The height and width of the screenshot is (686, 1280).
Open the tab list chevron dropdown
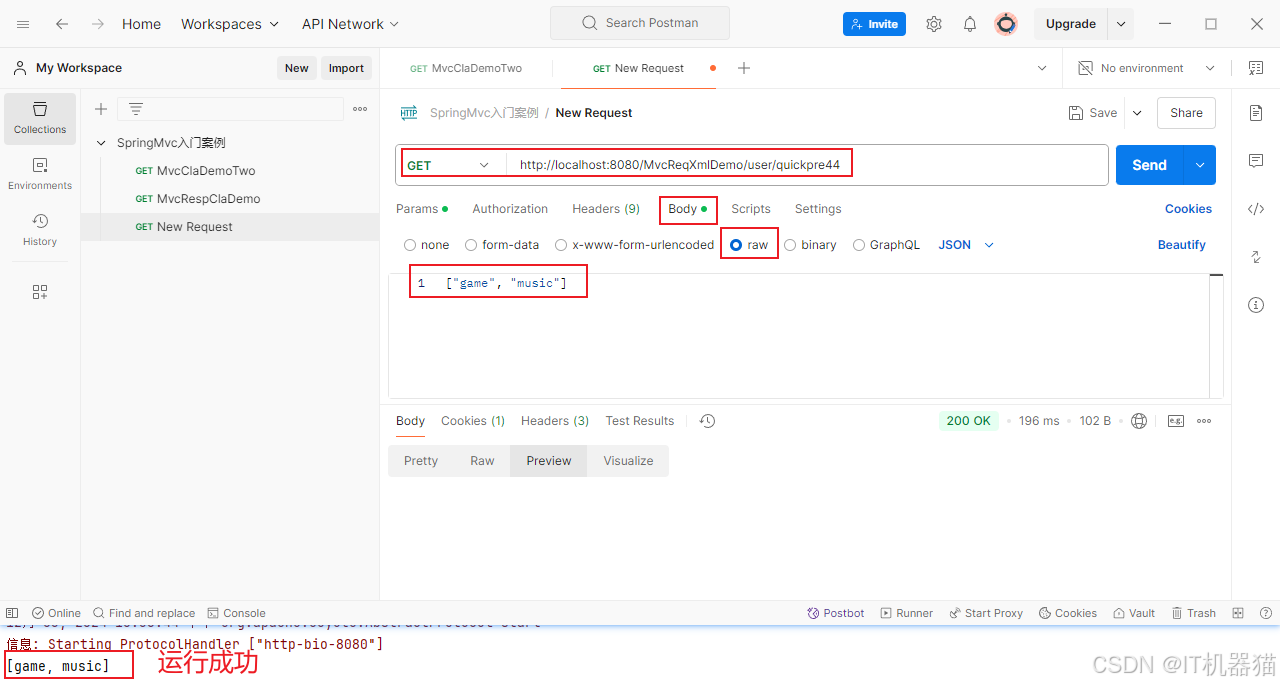tap(1042, 68)
